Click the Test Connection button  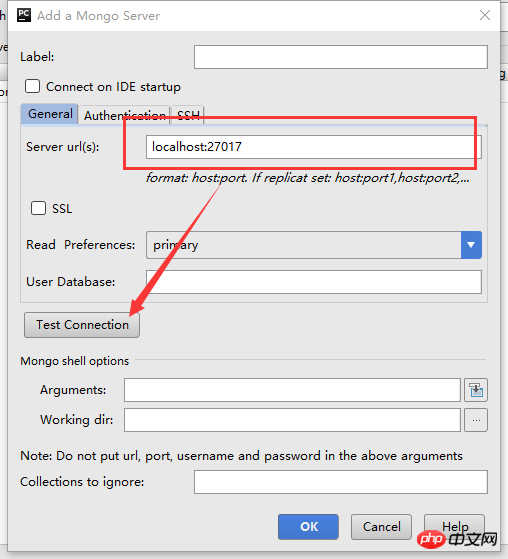click(x=82, y=325)
